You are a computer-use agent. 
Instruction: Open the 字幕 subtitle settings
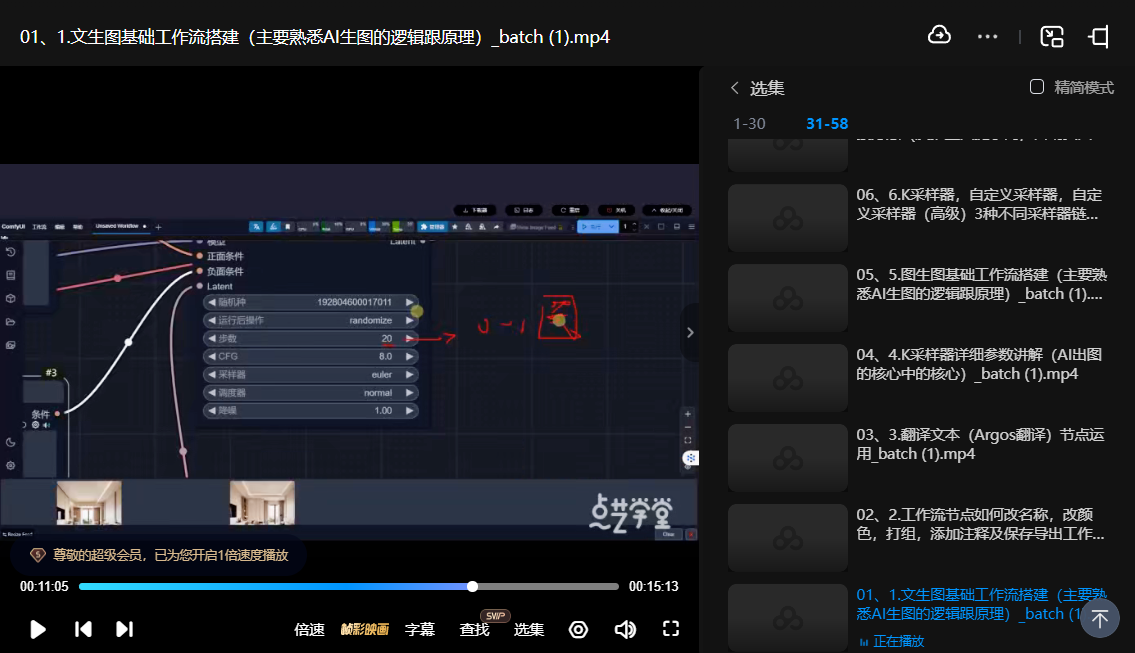[x=420, y=630]
